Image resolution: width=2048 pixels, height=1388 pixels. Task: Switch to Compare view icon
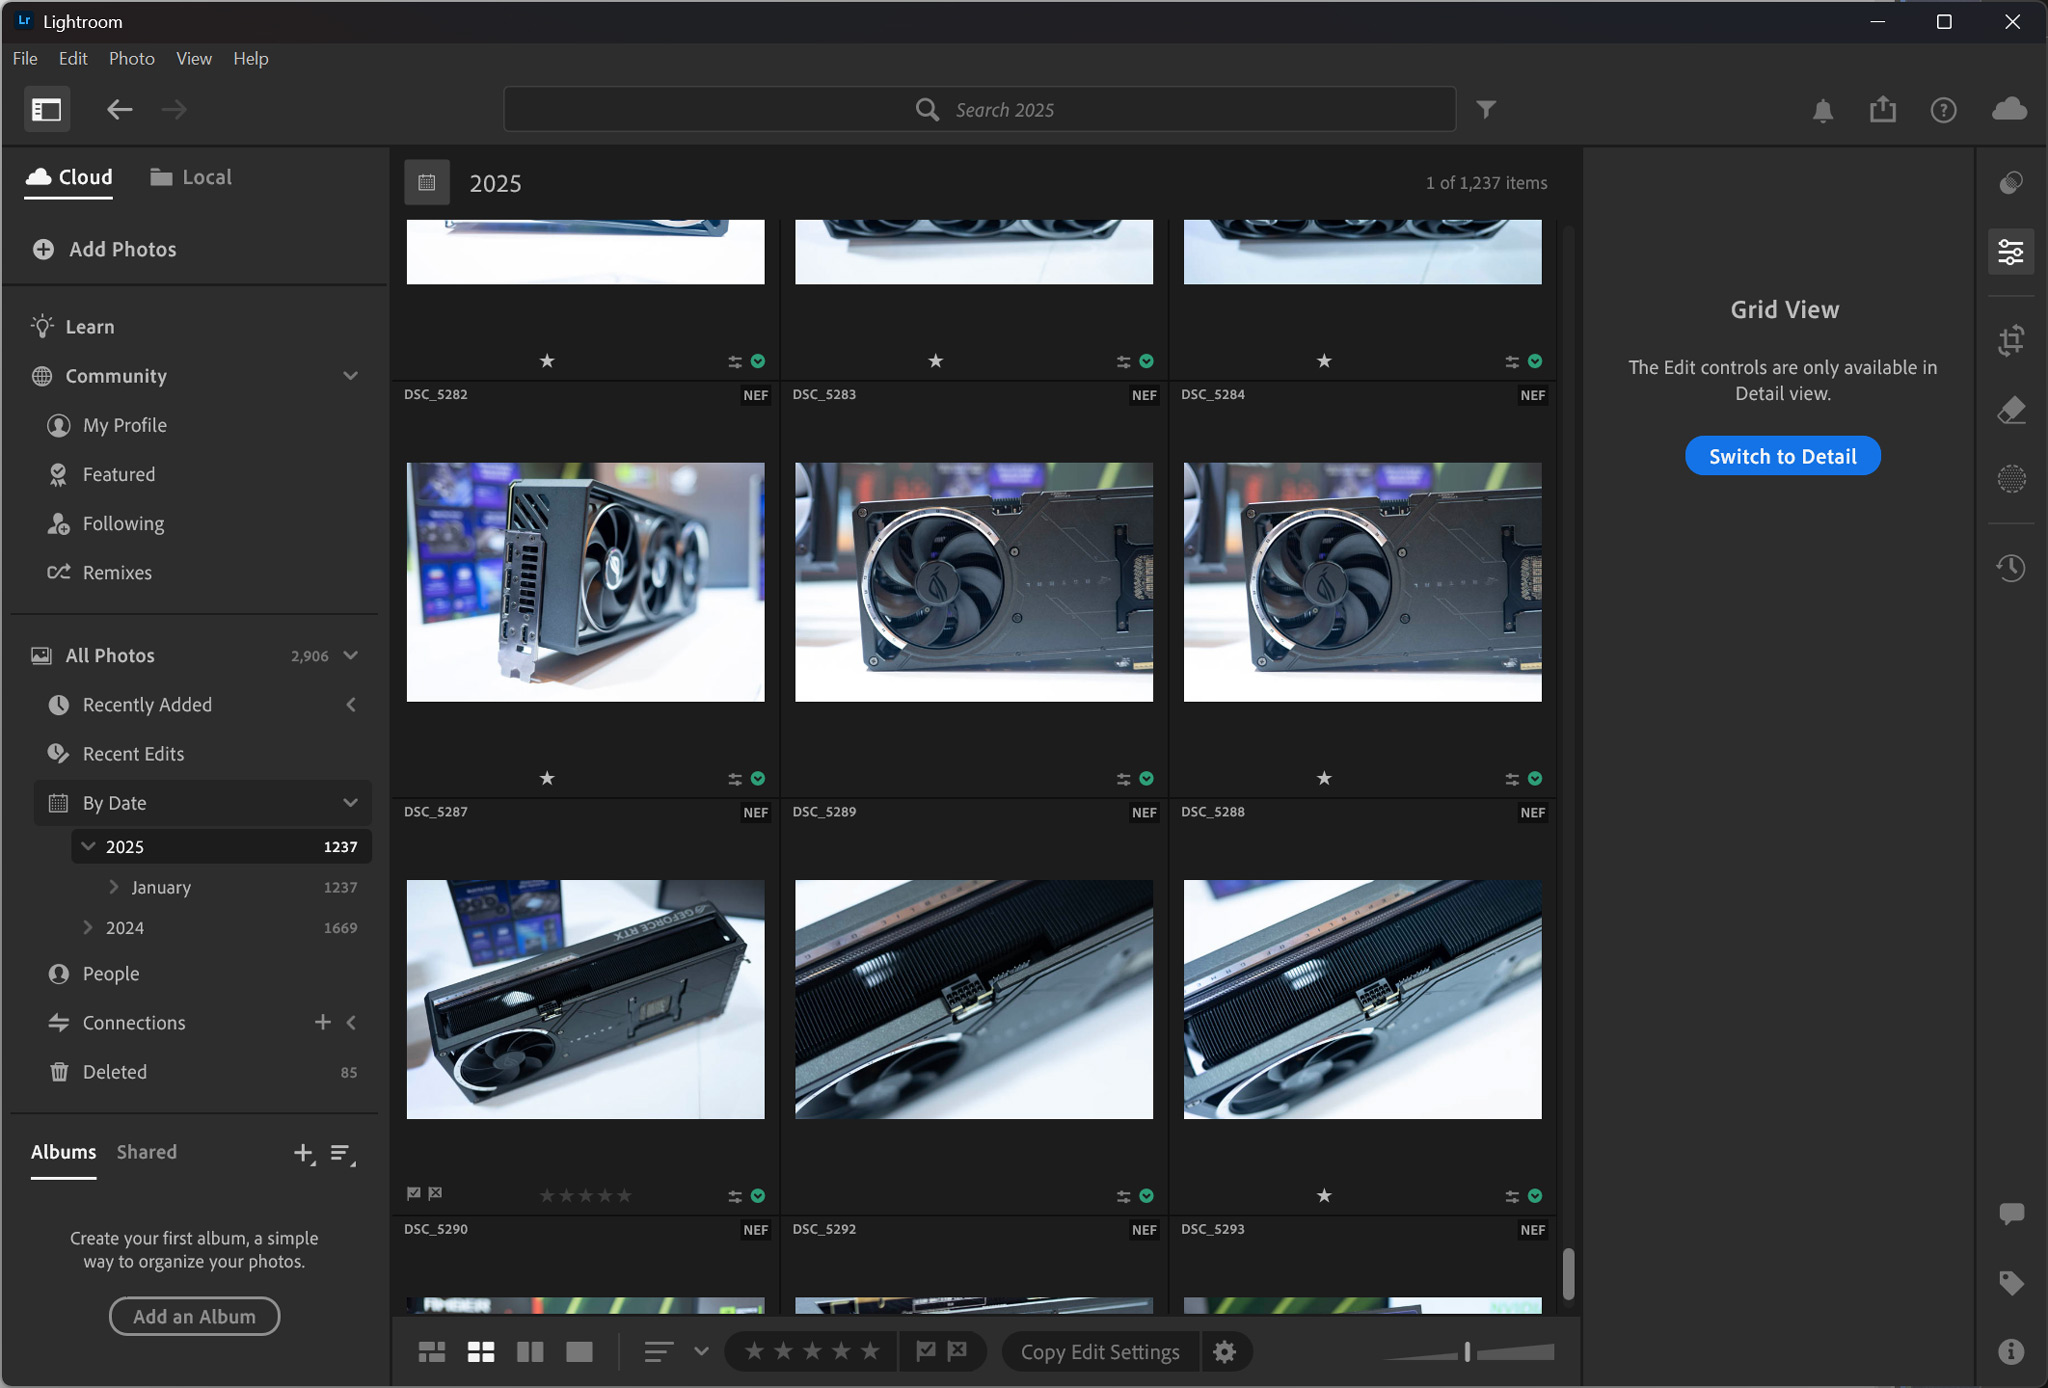(x=530, y=1352)
